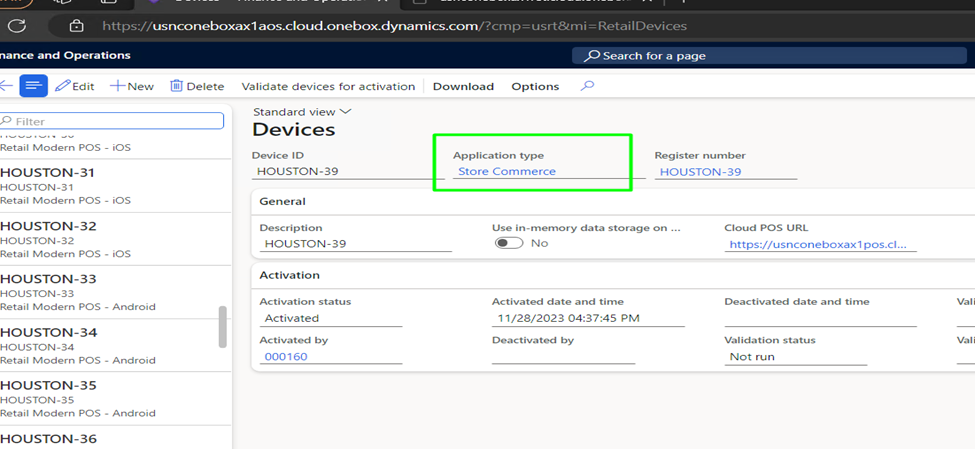Select HOUSTON-33 in the device list
975x449 pixels.
(116, 292)
